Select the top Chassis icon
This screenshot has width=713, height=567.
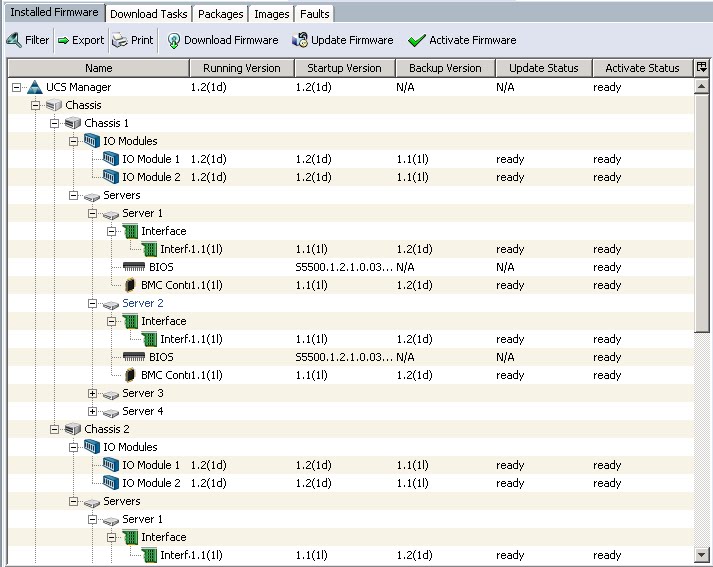tap(54, 105)
